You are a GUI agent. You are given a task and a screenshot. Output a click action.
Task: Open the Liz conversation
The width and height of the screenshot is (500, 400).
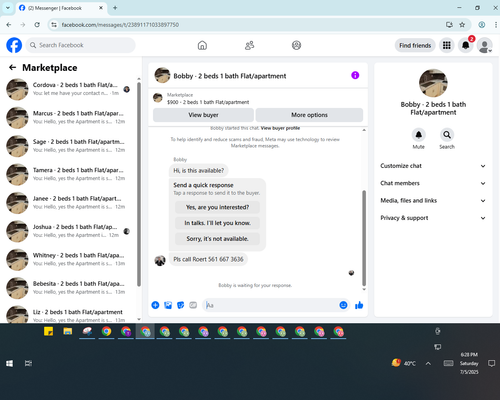coord(69,315)
